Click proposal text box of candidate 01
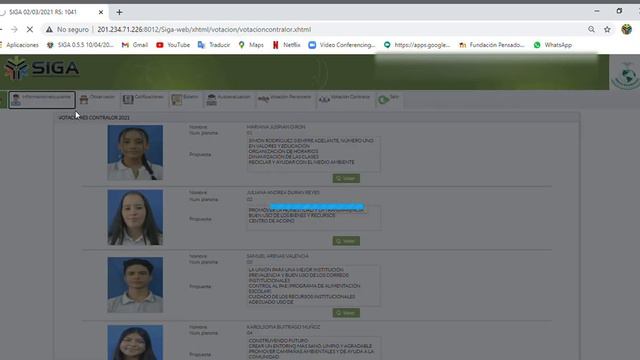Image resolution: width=640 pixels, height=360 pixels. pyautogui.click(x=313, y=154)
